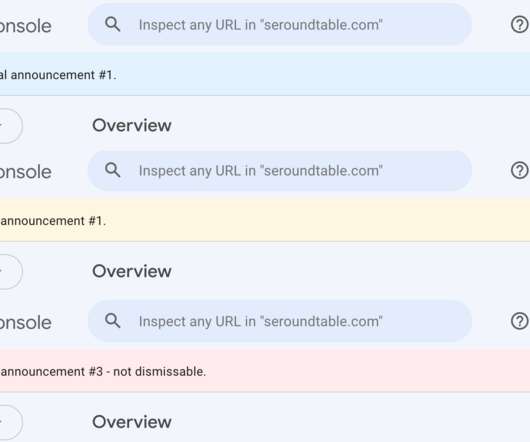The height and width of the screenshot is (442, 530).
Task: Focus the URL inspect field above the blue banner
Action: pos(280,25)
